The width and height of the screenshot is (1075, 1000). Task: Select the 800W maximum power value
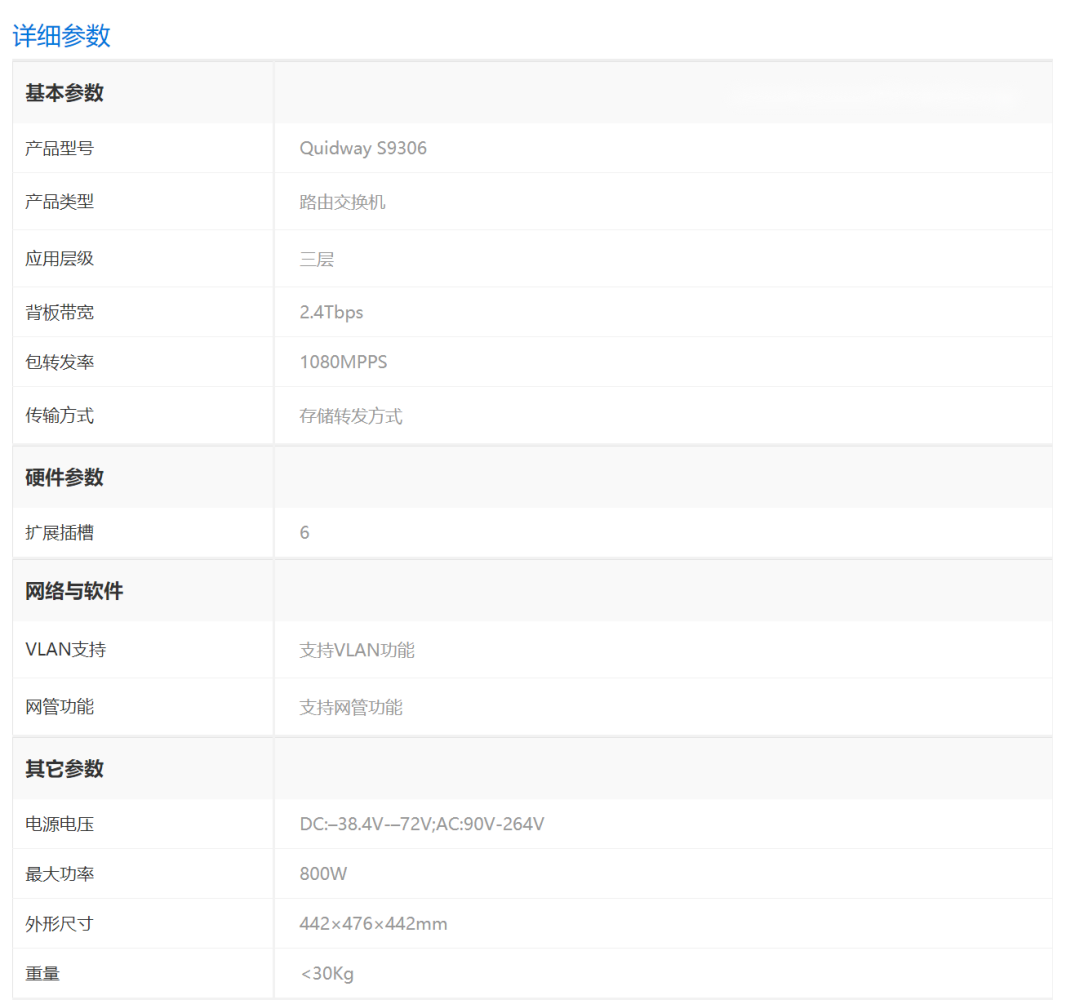pos(323,874)
